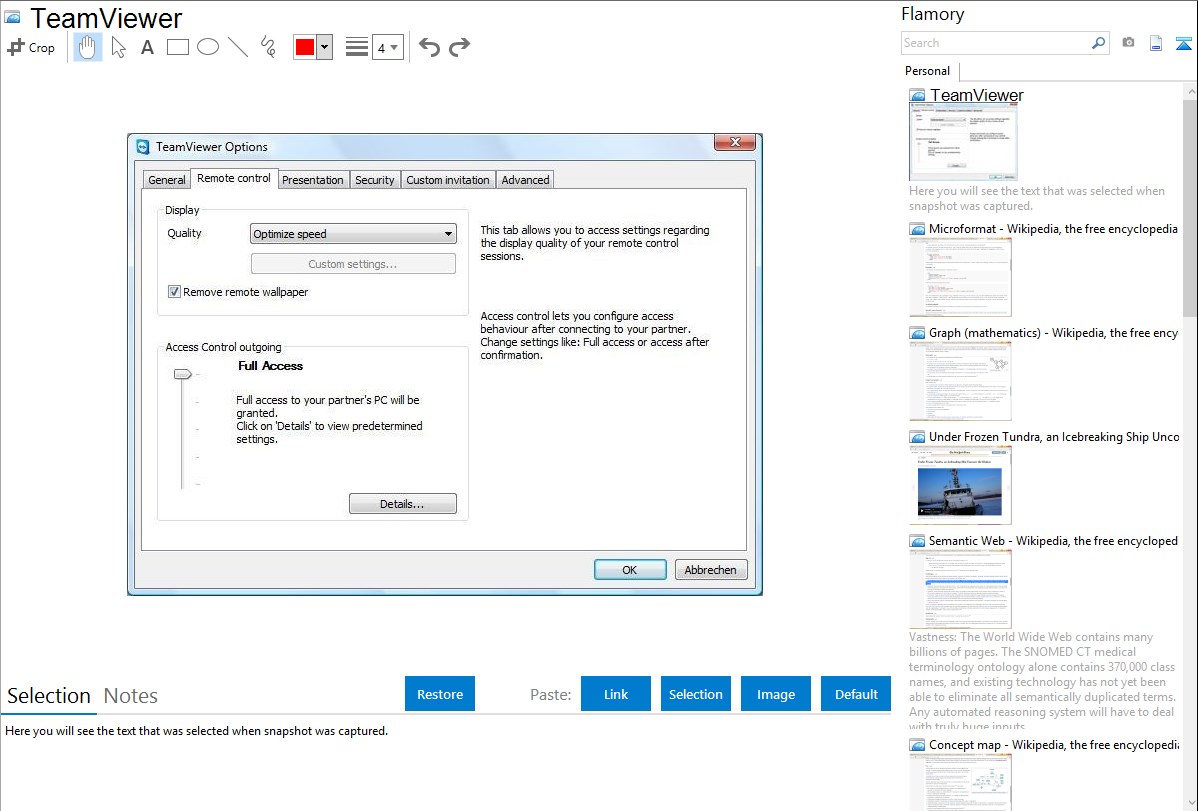Cancel with the Abbrechen button

[711, 570]
